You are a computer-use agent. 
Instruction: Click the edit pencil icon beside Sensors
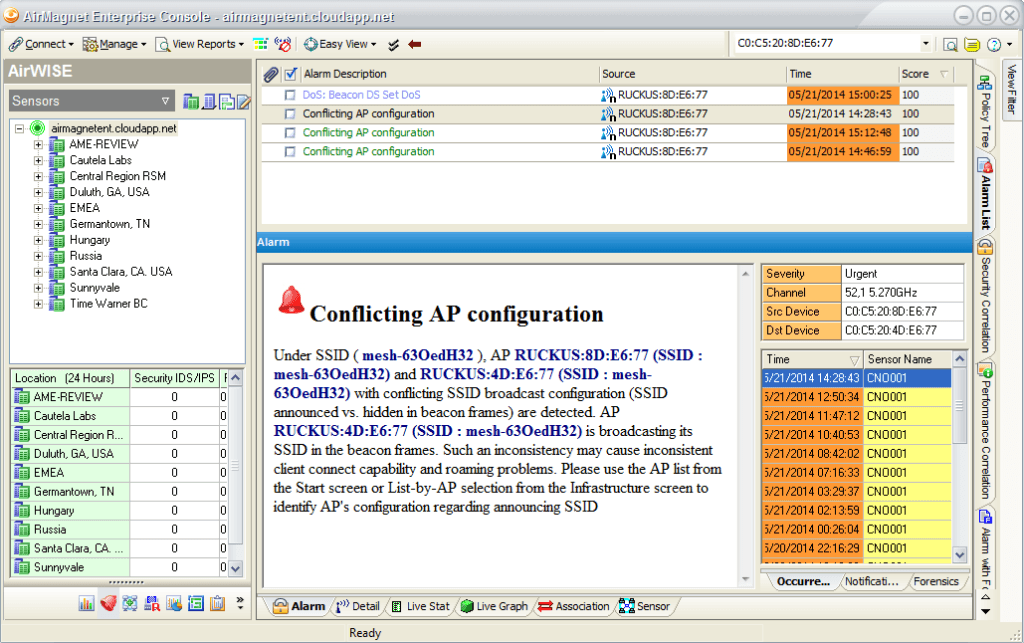[244, 101]
